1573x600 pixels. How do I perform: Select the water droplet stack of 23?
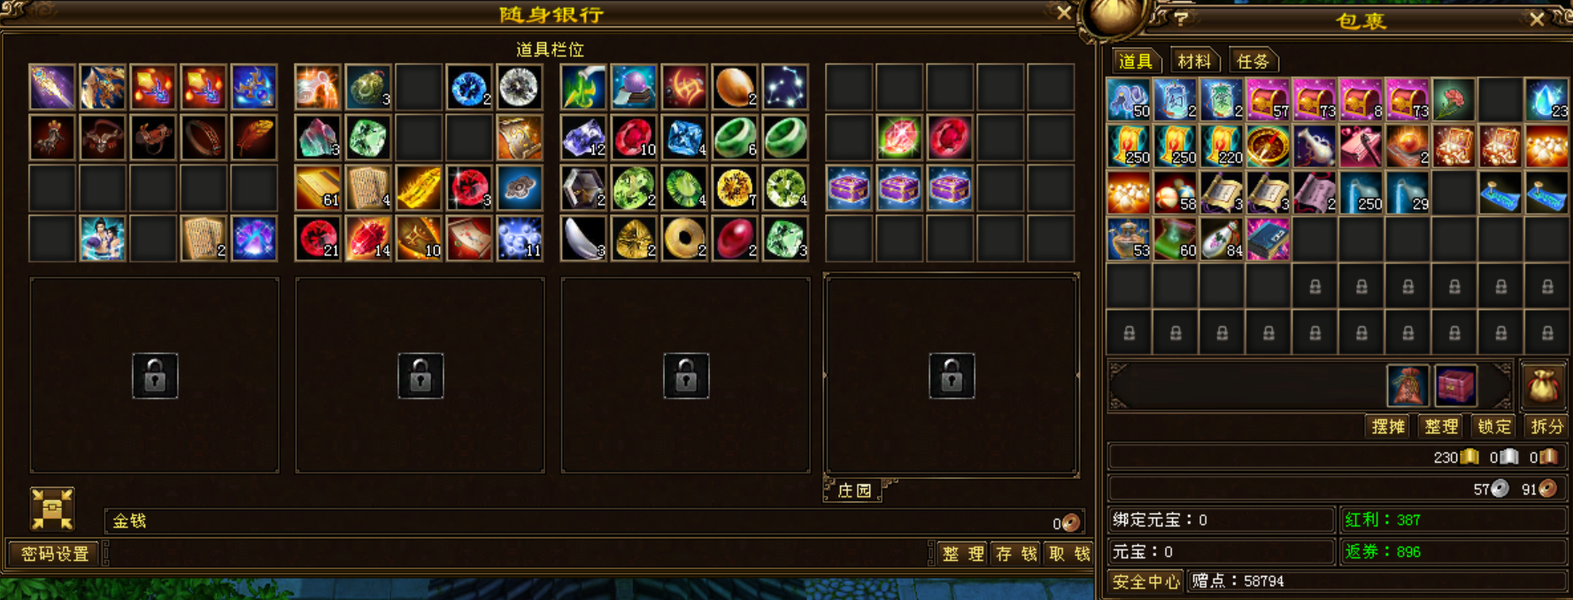pos(1546,100)
